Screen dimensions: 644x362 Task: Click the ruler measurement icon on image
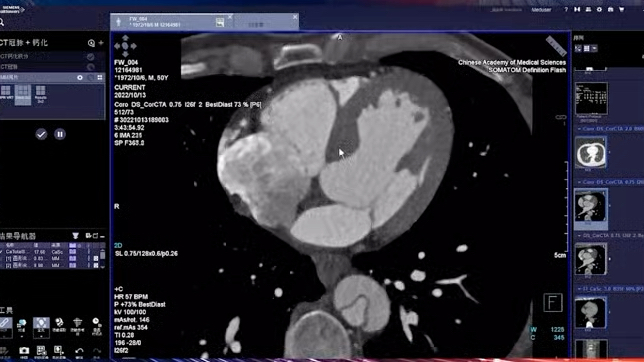click(556, 46)
